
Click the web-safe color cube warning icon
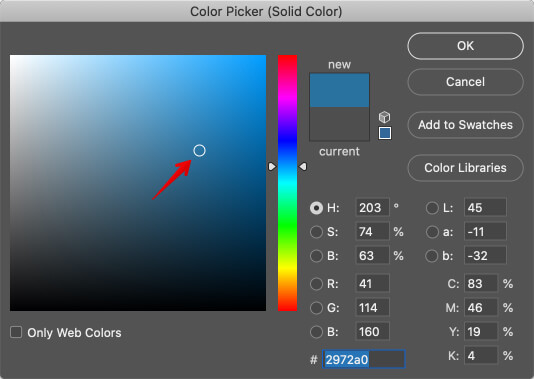[384, 117]
